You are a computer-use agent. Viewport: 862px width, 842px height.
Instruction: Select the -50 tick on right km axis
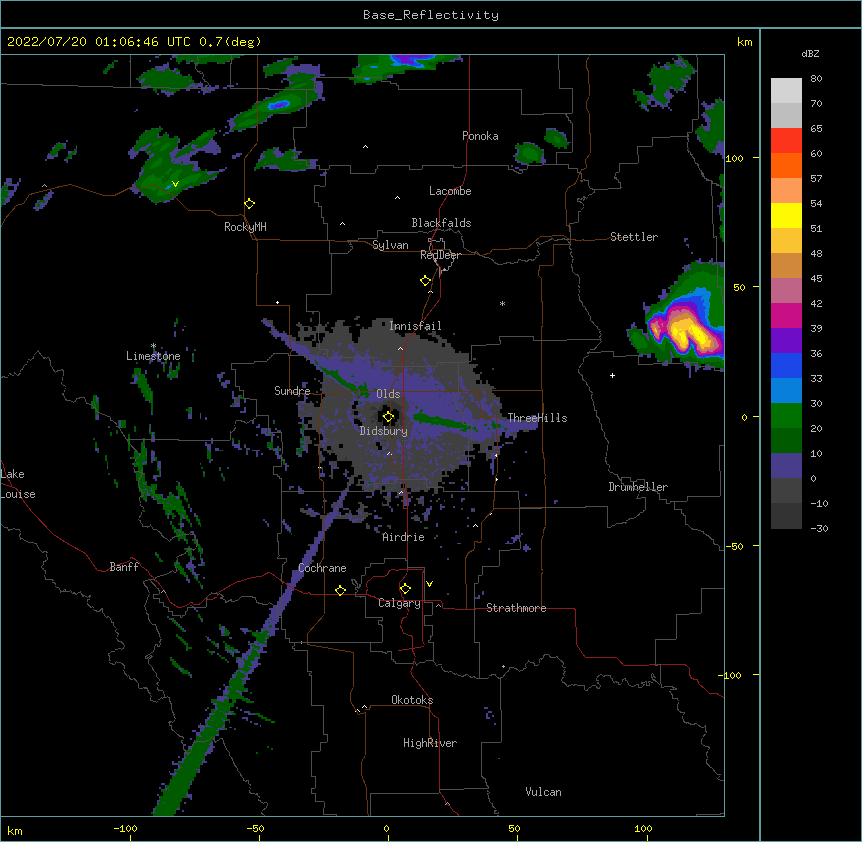[x=734, y=546]
